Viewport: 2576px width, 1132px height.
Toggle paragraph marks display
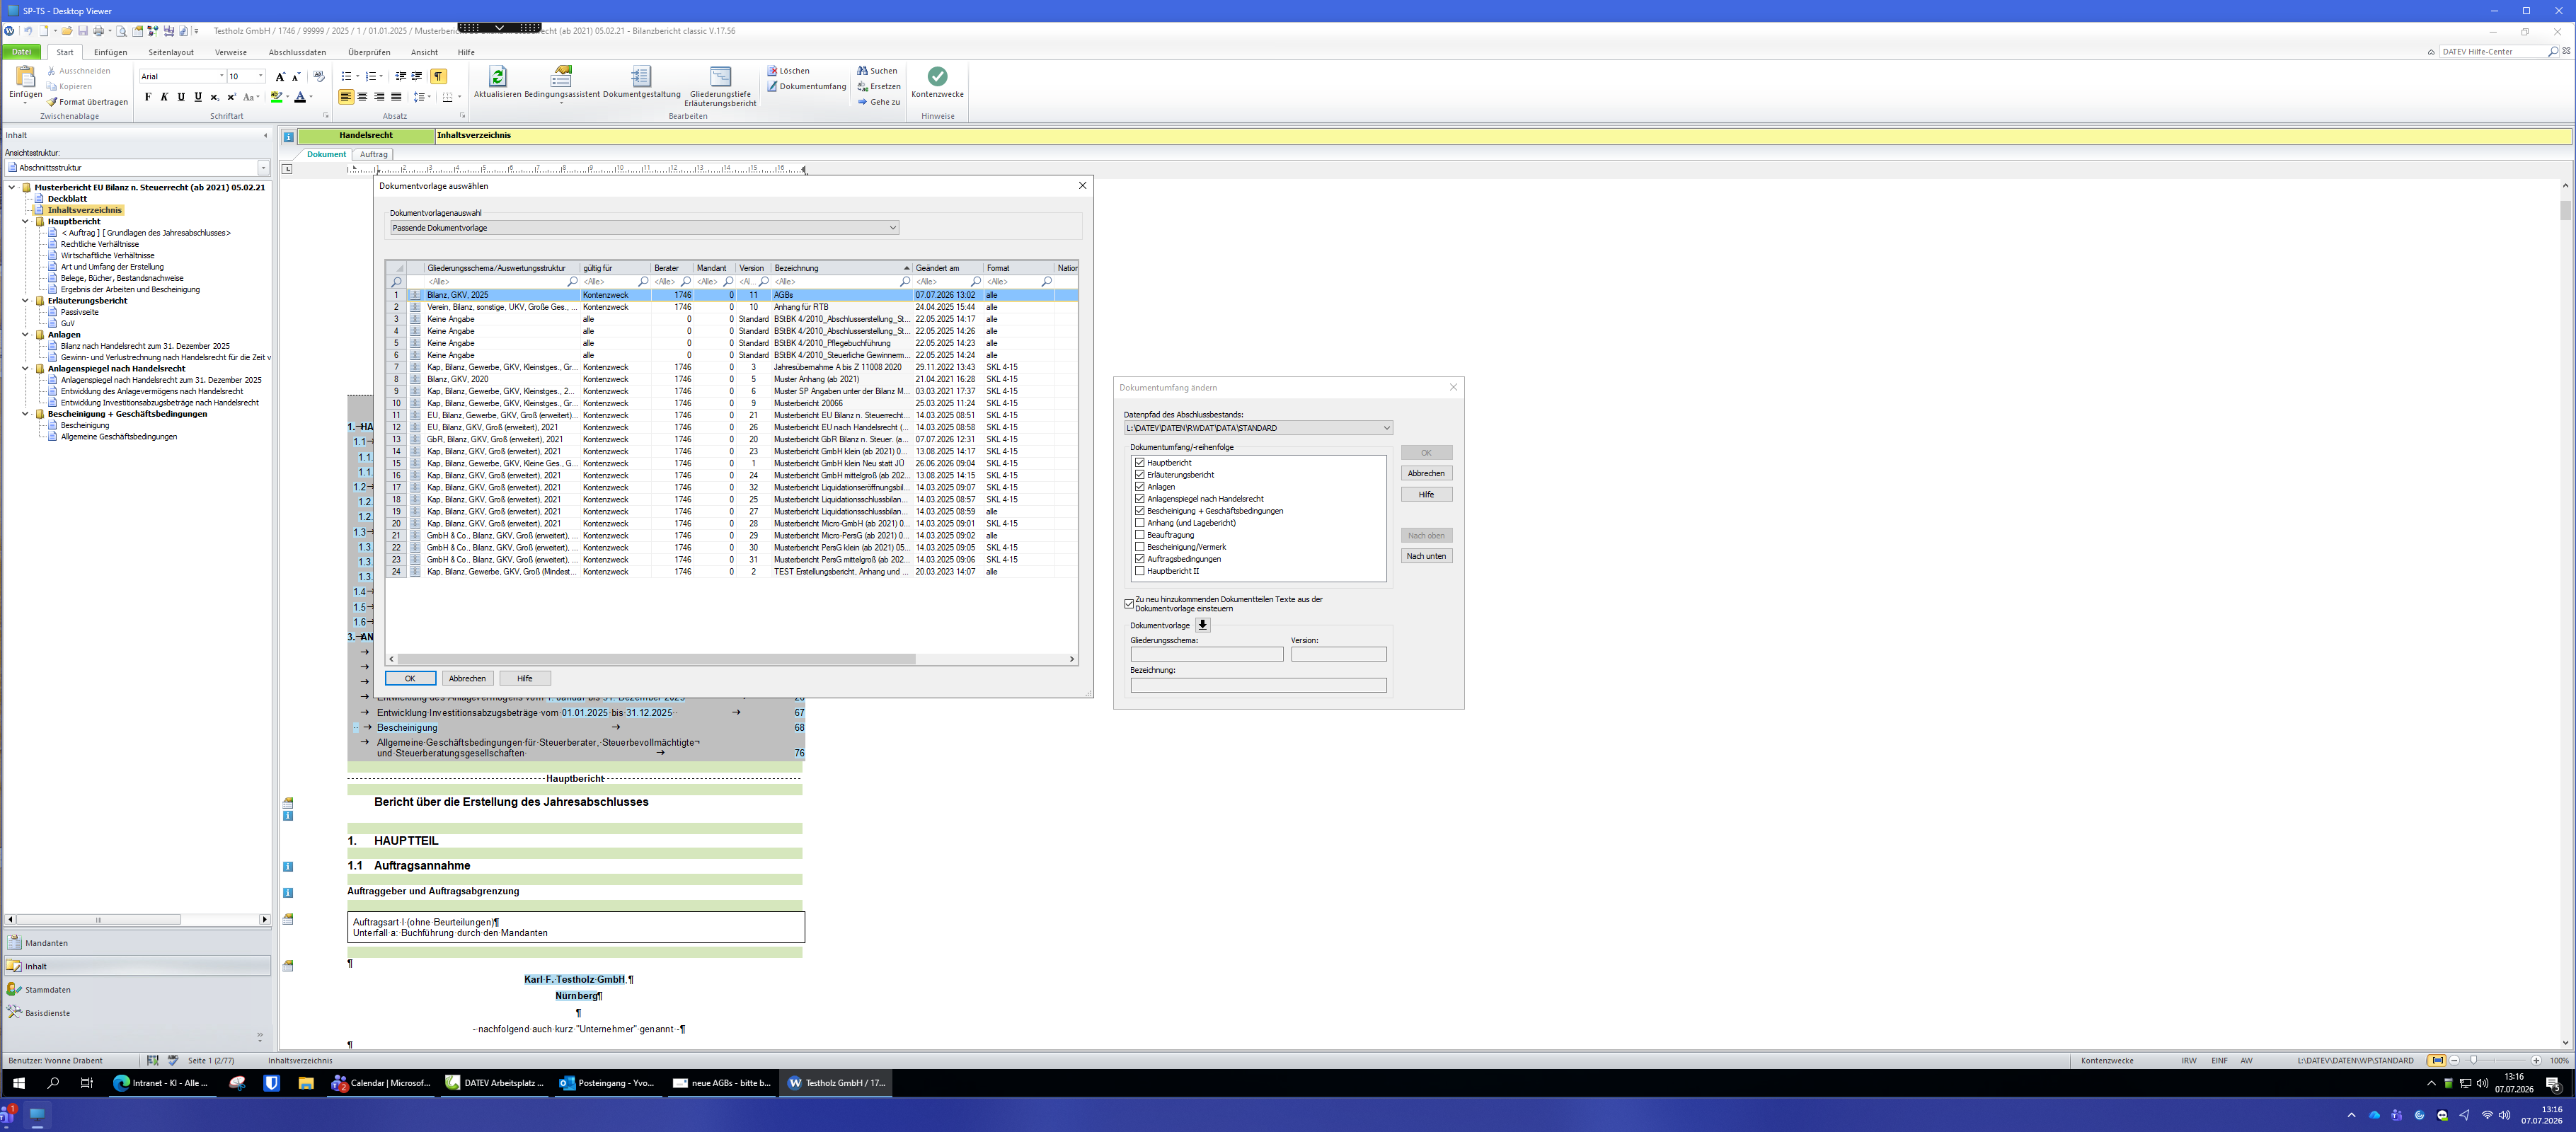tap(438, 76)
